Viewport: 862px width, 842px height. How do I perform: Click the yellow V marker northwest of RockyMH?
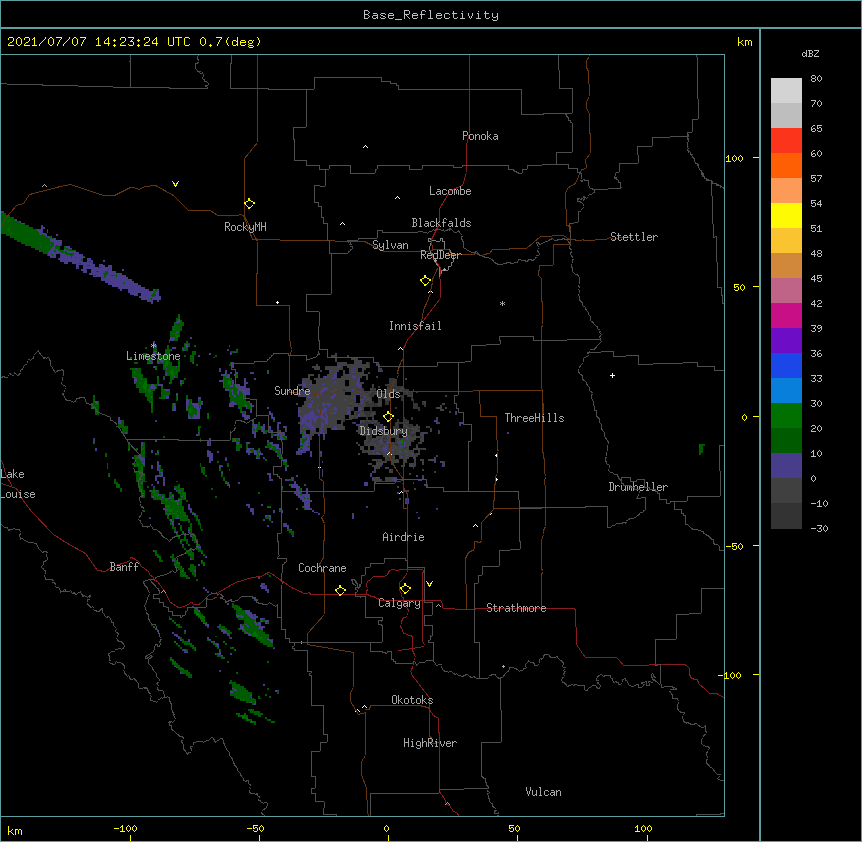(175, 184)
